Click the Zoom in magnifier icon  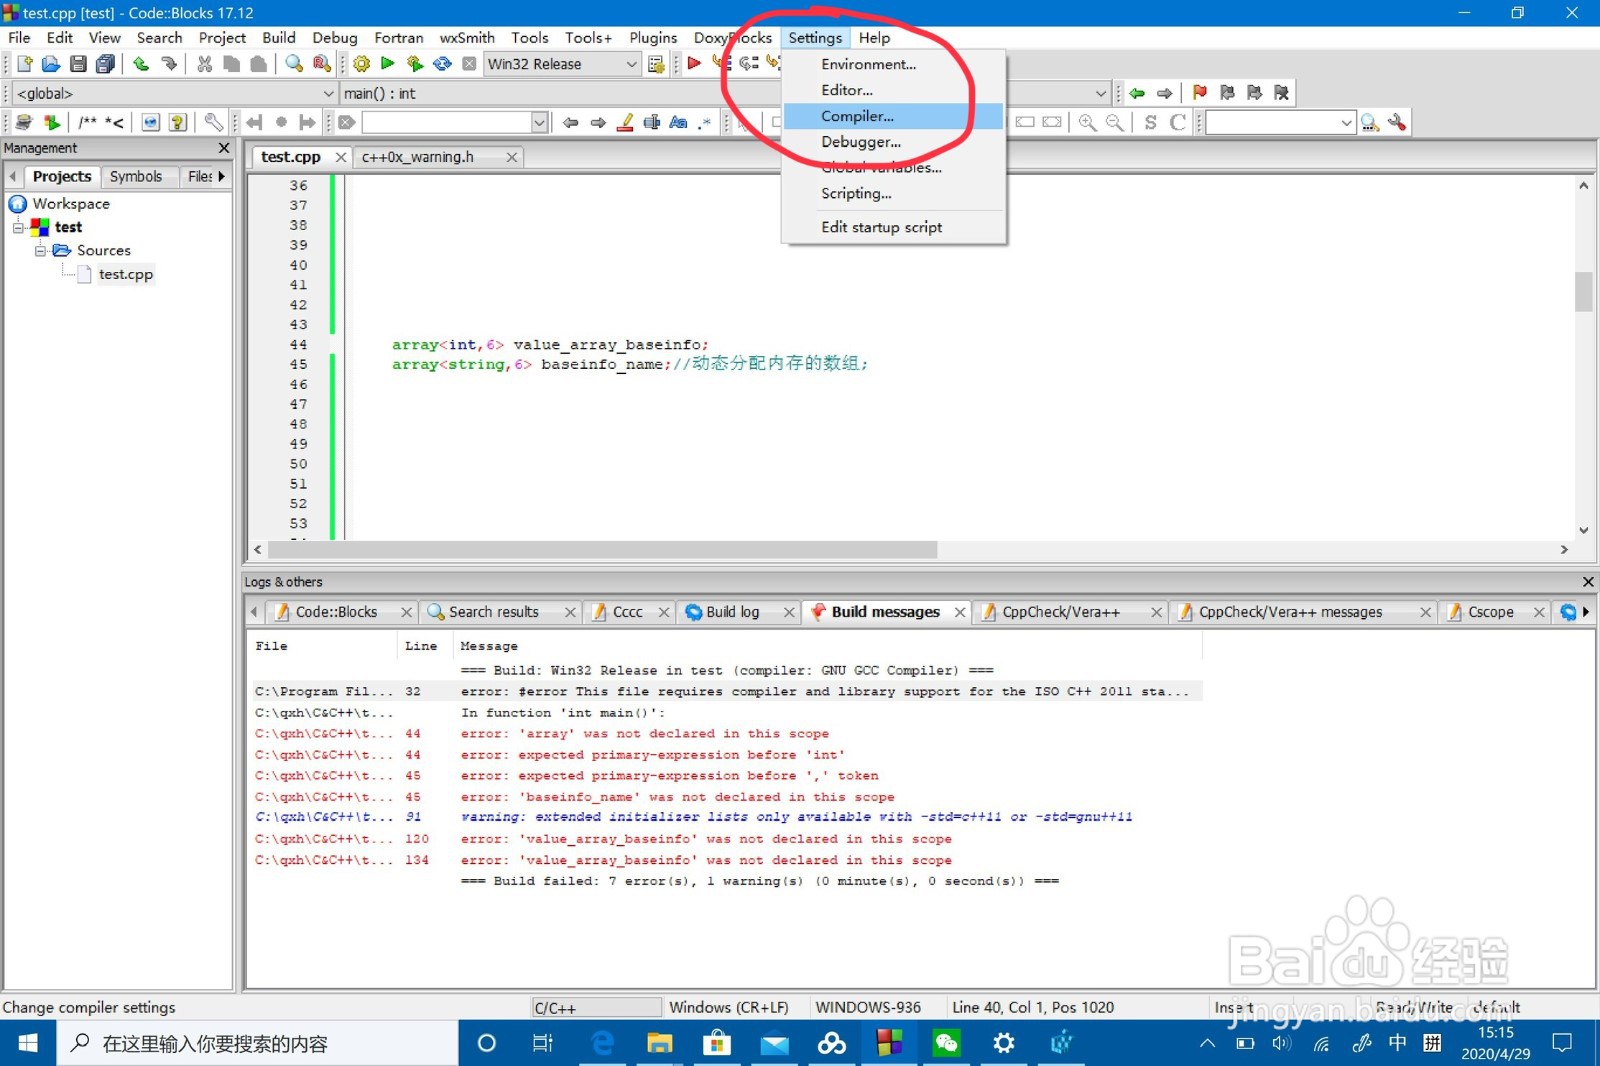click(x=1087, y=122)
